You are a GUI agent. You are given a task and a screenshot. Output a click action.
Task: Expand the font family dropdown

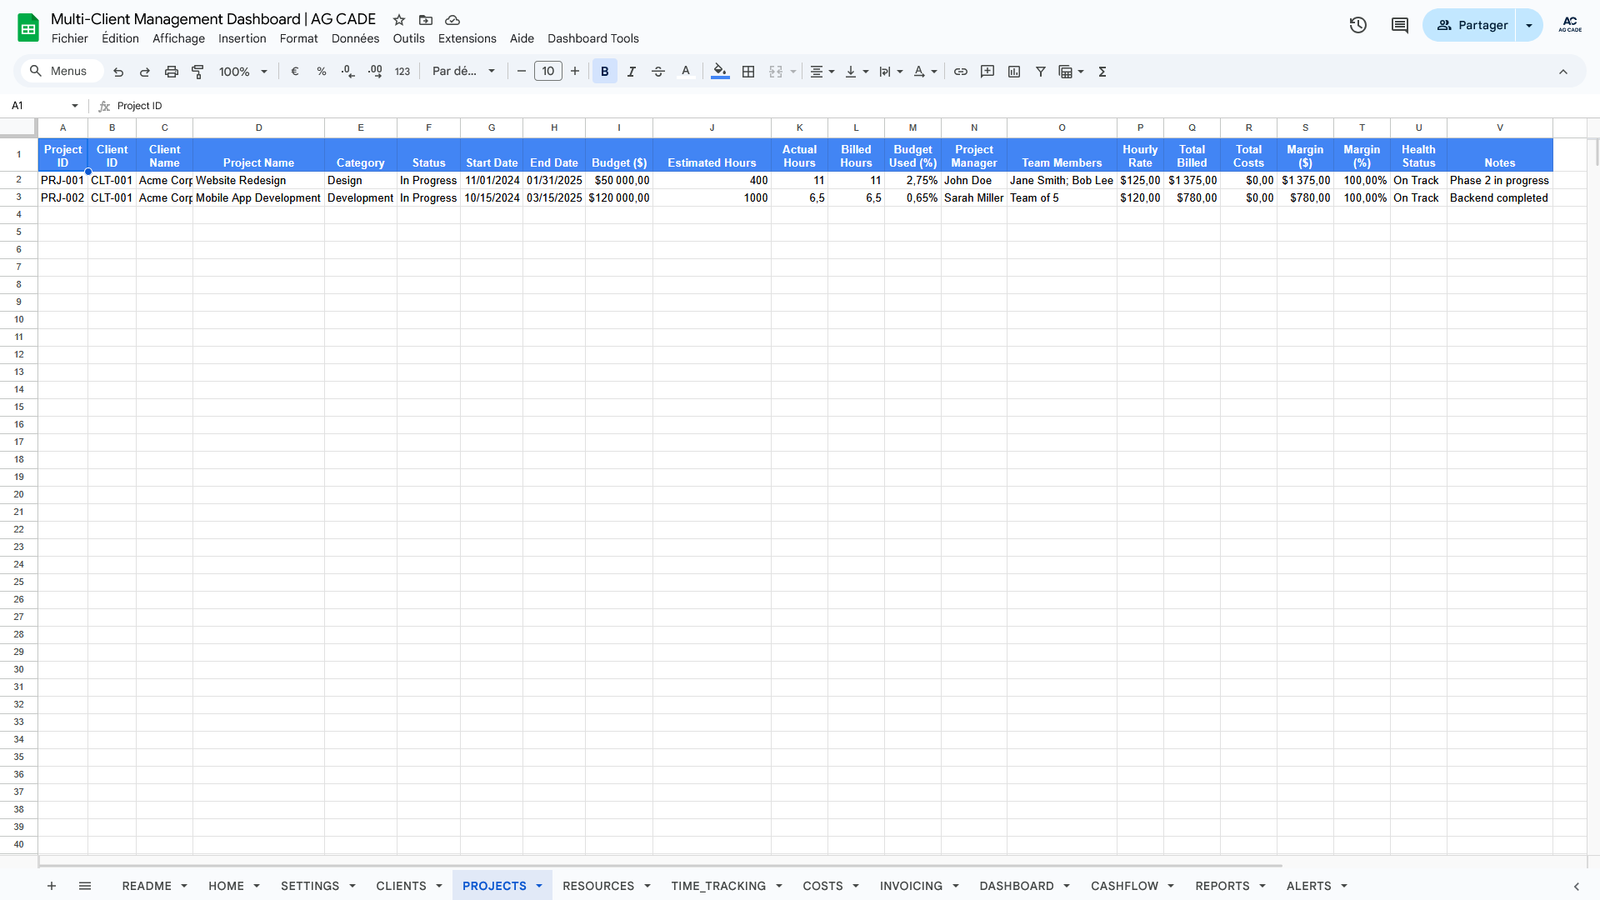coord(463,72)
